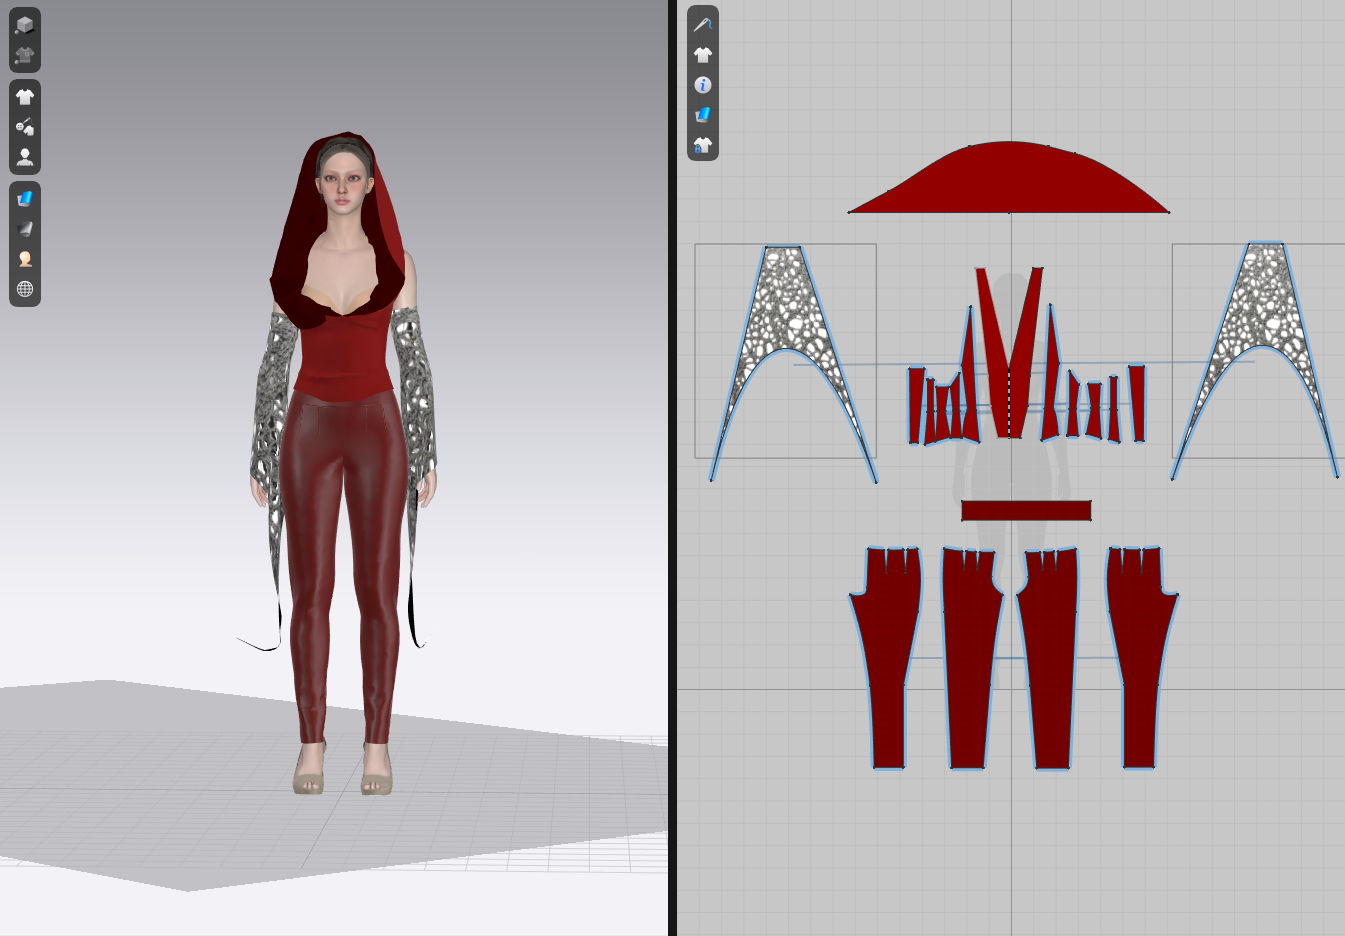
Task: Click the garment pocket display icon below the cube
Action: point(25,55)
